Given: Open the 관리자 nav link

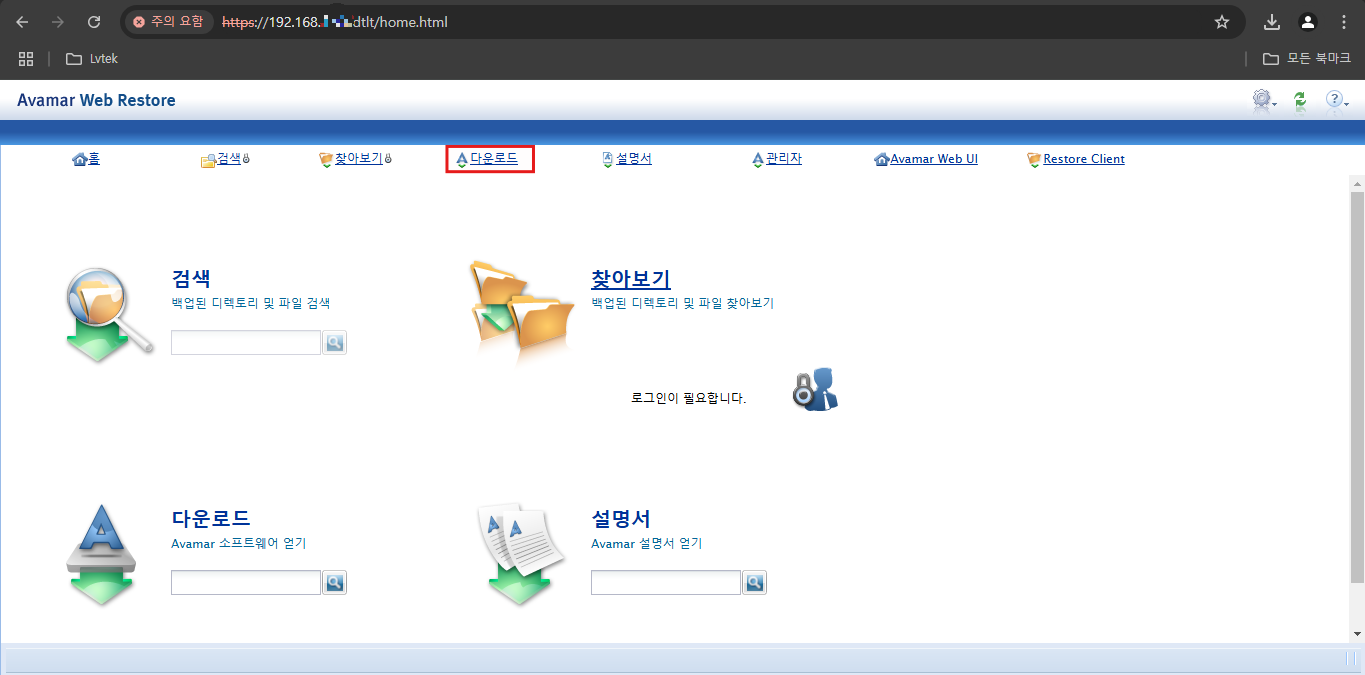Looking at the screenshot, I should [784, 159].
